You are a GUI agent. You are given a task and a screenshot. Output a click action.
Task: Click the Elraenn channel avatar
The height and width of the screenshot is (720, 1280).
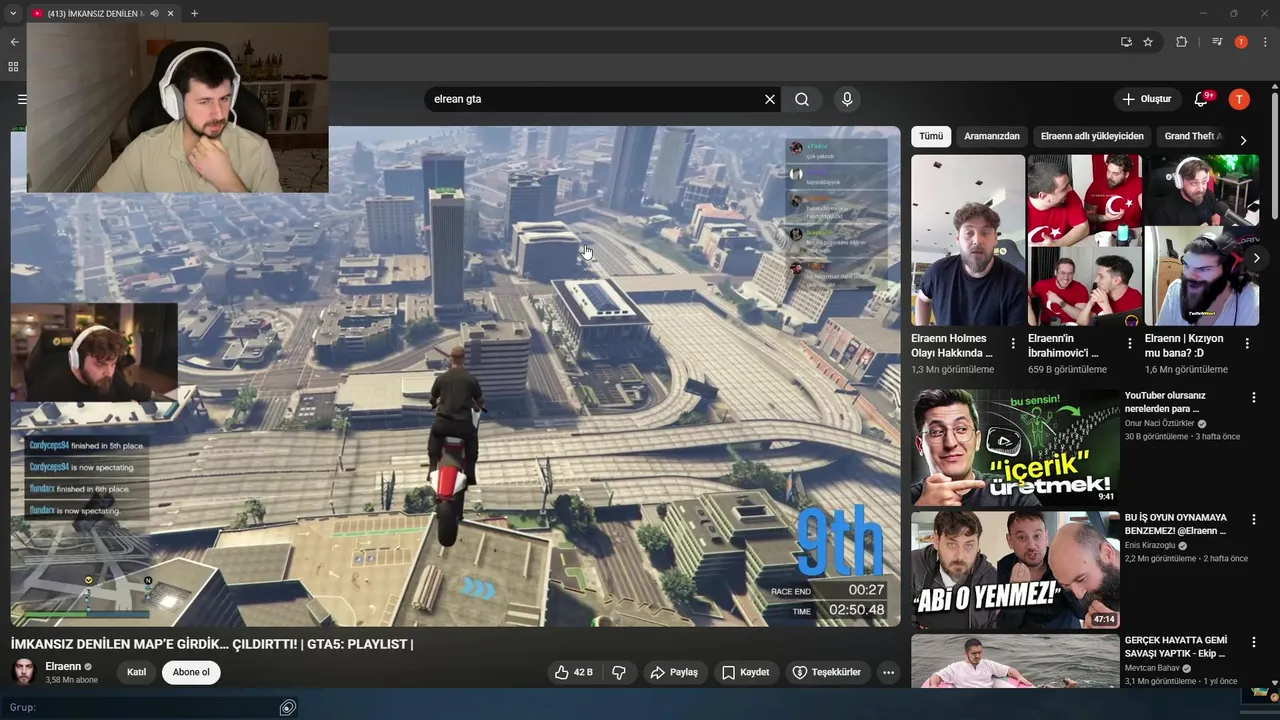pos(24,672)
